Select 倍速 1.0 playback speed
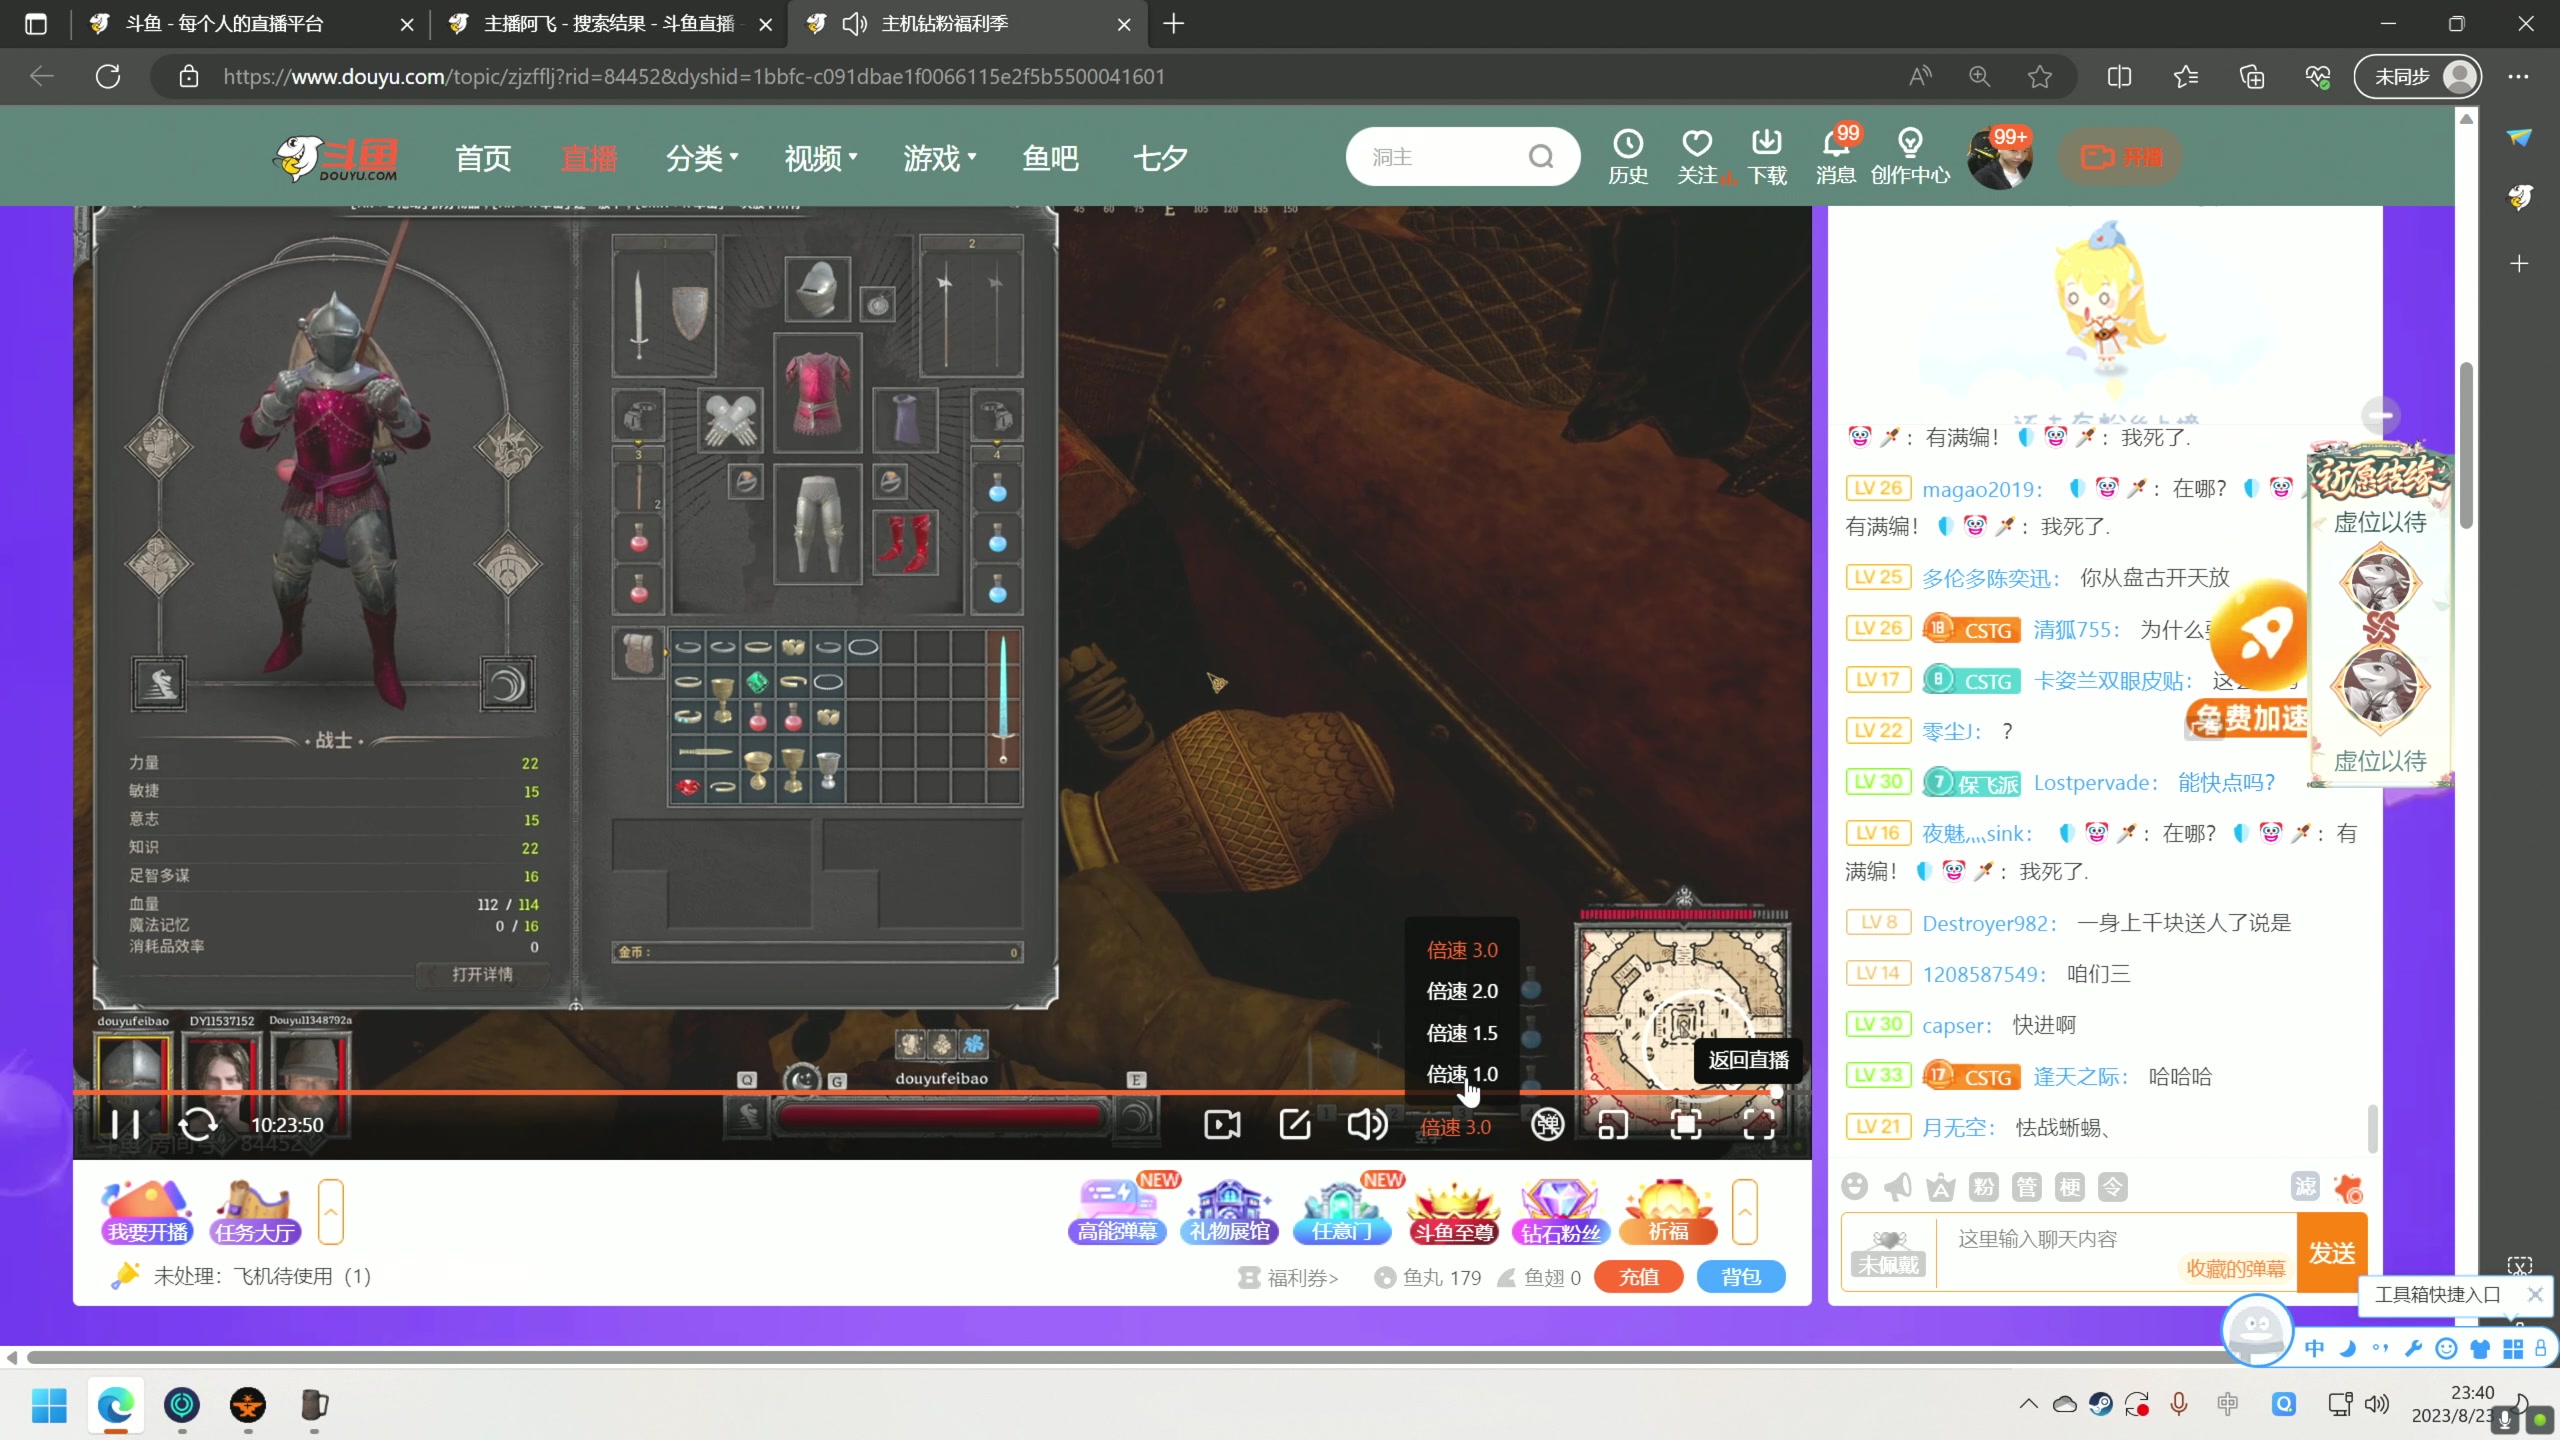 pos(1462,1074)
